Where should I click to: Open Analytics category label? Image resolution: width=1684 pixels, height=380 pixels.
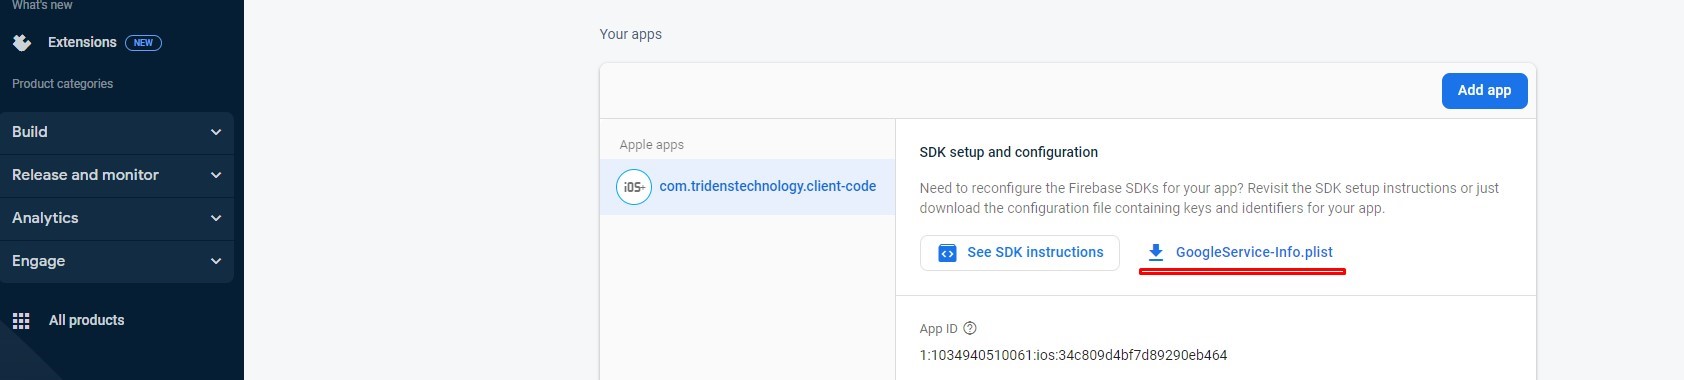(x=45, y=218)
